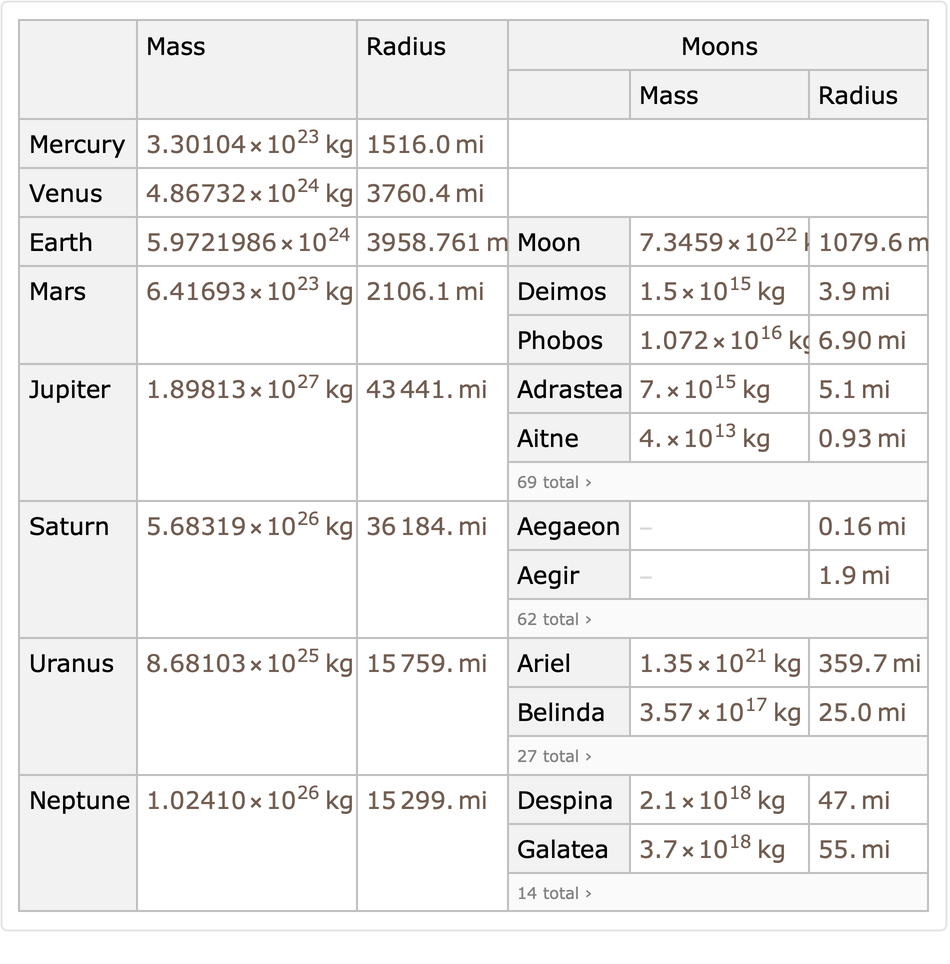Select the Deimos moon entry

(562, 291)
